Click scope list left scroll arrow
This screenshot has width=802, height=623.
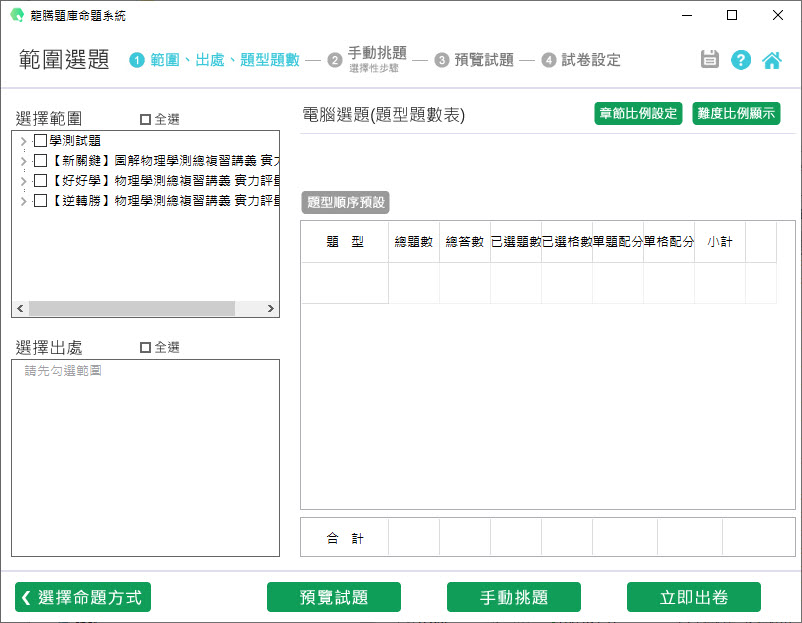(x=20, y=309)
